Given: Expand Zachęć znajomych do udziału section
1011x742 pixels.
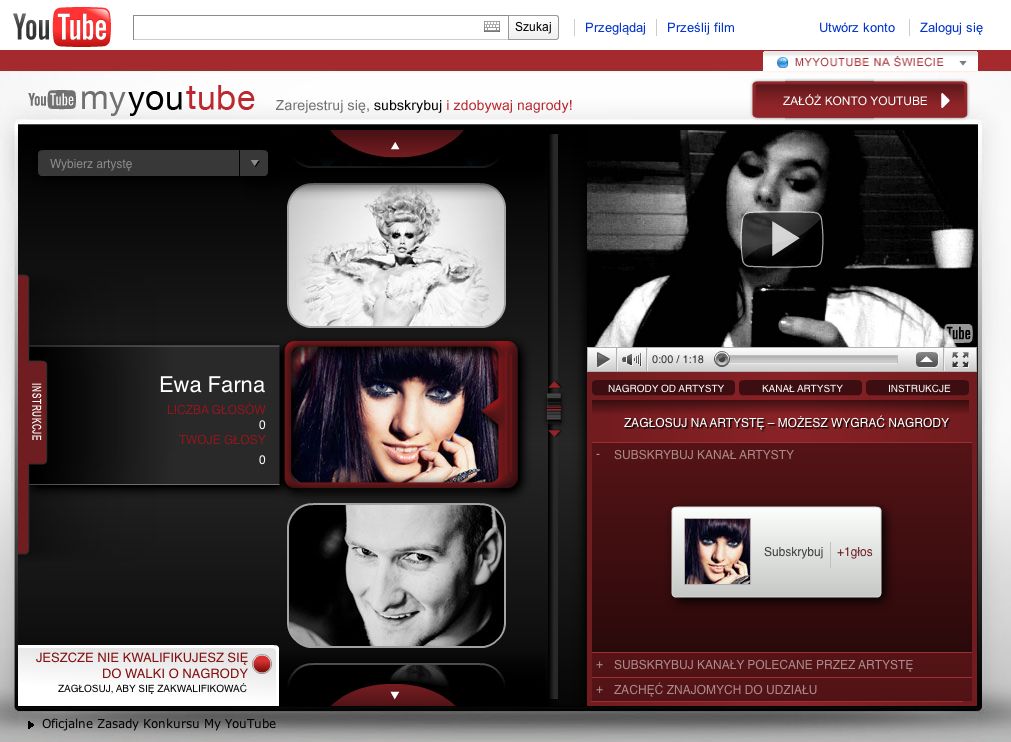Looking at the screenshot, I should (781, 690).
